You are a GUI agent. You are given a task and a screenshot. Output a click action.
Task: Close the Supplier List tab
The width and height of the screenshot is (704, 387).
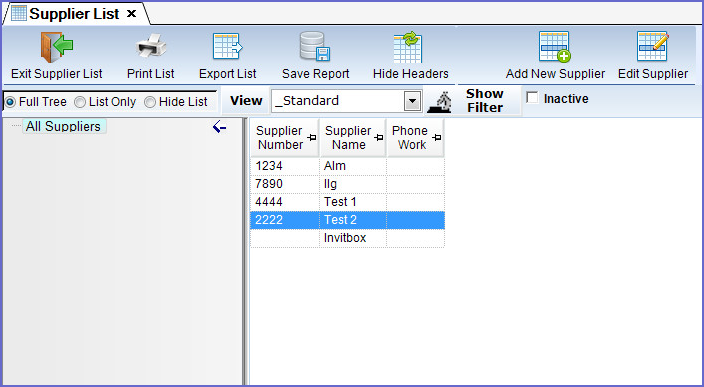(x=131, y=14)
